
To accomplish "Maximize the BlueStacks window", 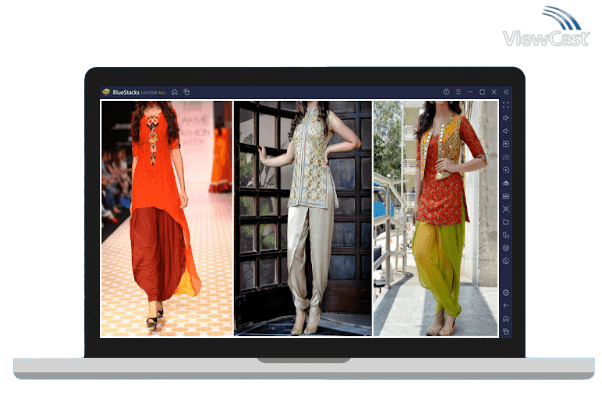I will coord(482,92).
